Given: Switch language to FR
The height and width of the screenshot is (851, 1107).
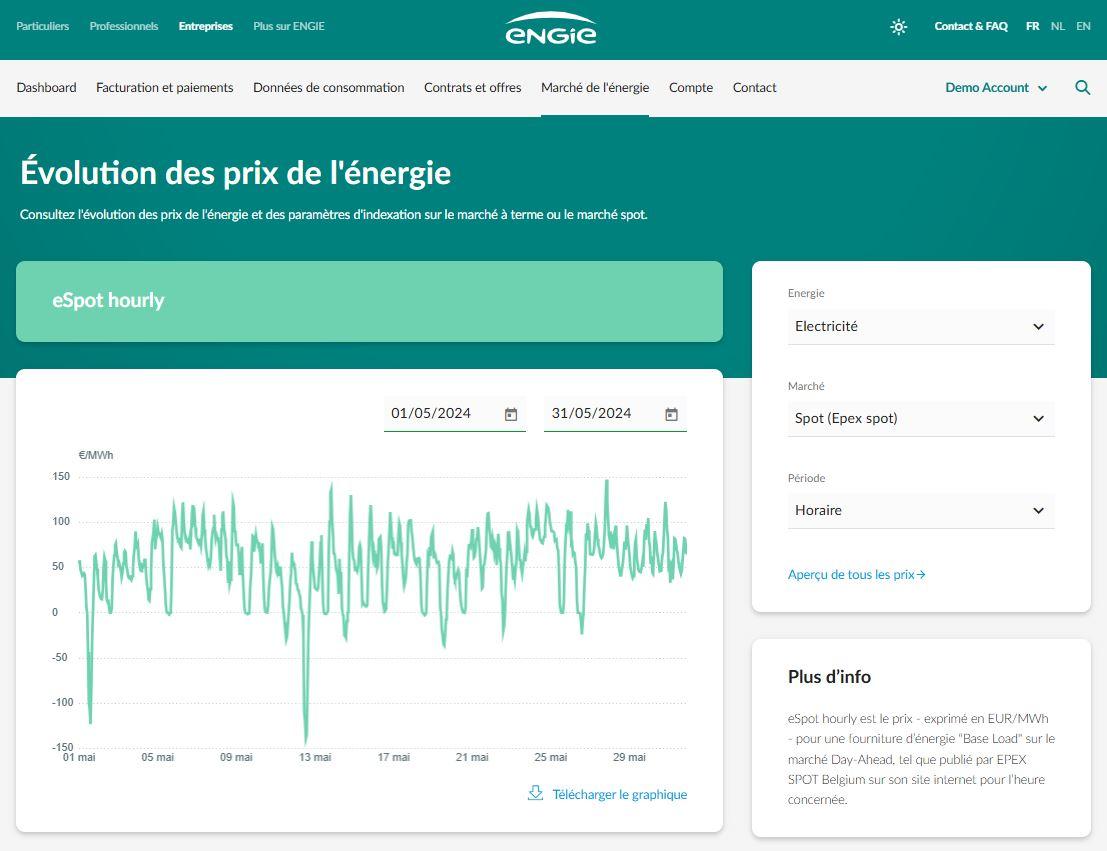Looking at the screenshot, I should coord(1032,26).
